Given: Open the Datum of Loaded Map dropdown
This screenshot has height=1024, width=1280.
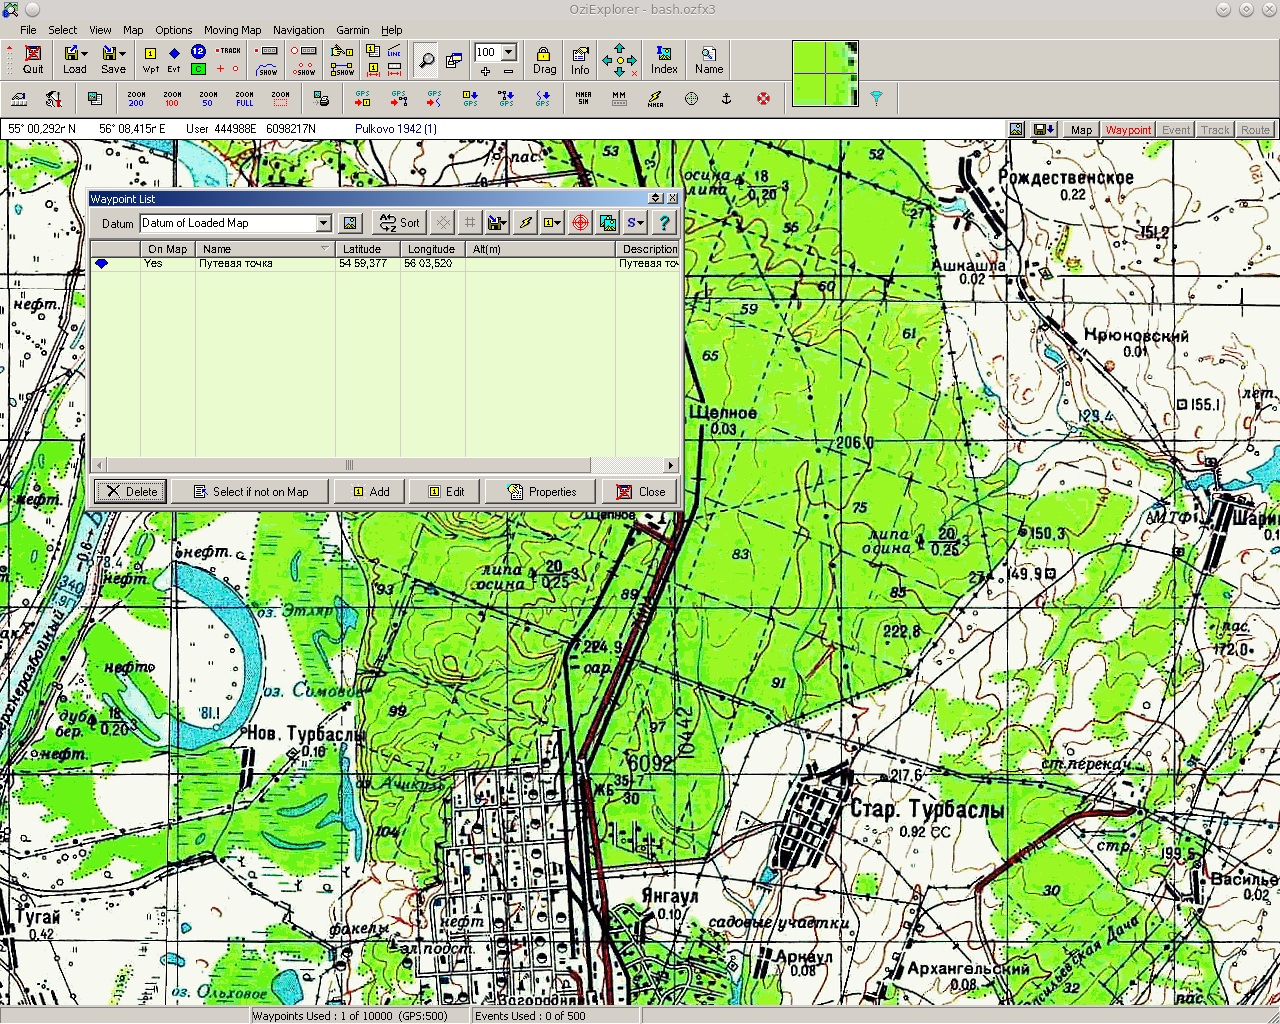Looking at the screenshot, I should click(x=323, y=223).
